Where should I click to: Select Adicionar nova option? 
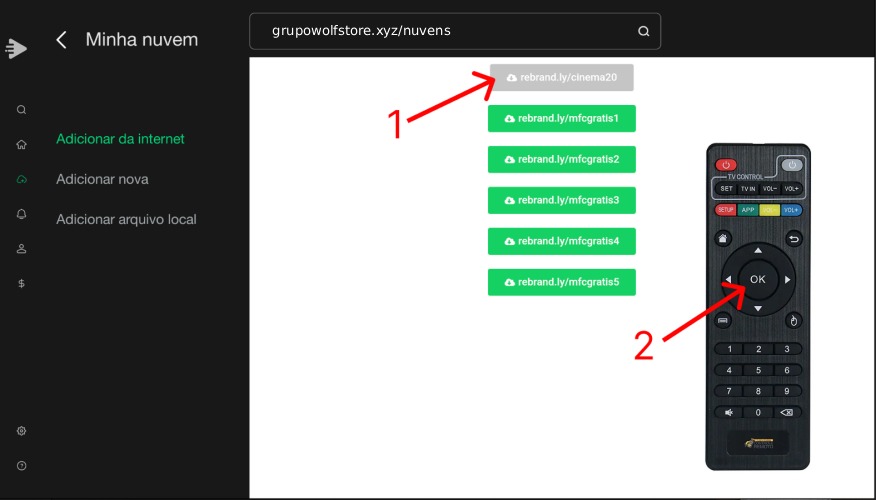point(102,179)
